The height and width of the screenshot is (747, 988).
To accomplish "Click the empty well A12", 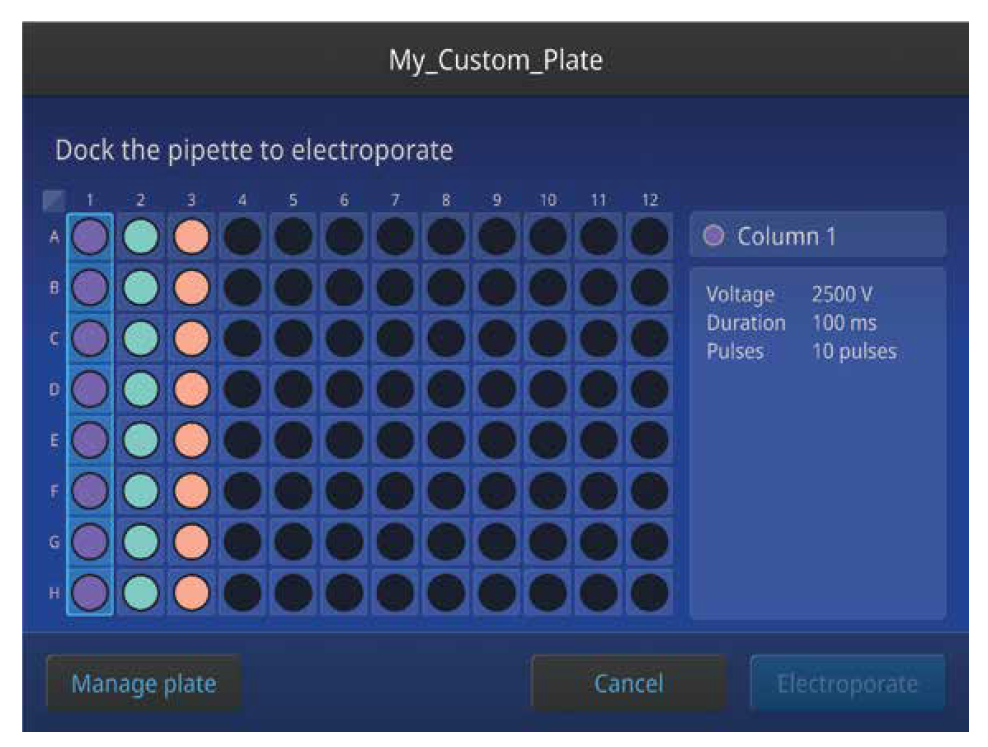I will pyautogui.click(x=649, y=237).
